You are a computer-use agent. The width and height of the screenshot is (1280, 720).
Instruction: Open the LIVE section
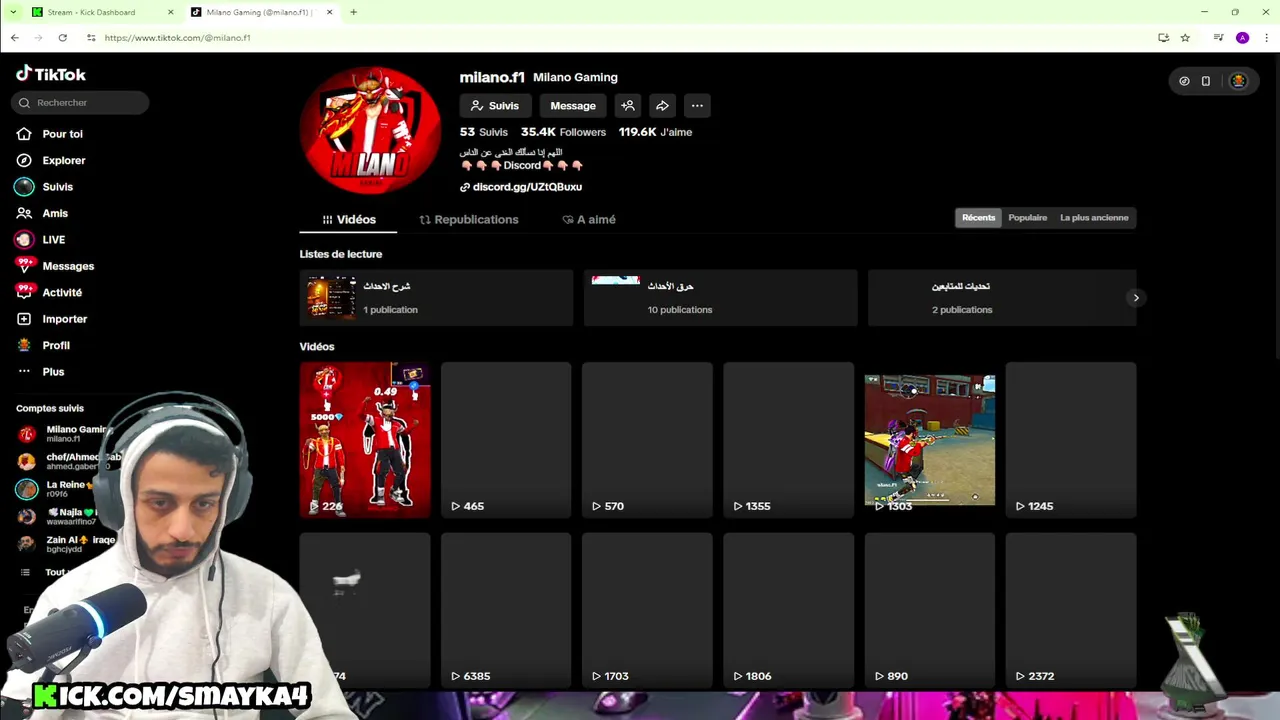(x=41, y=240)
